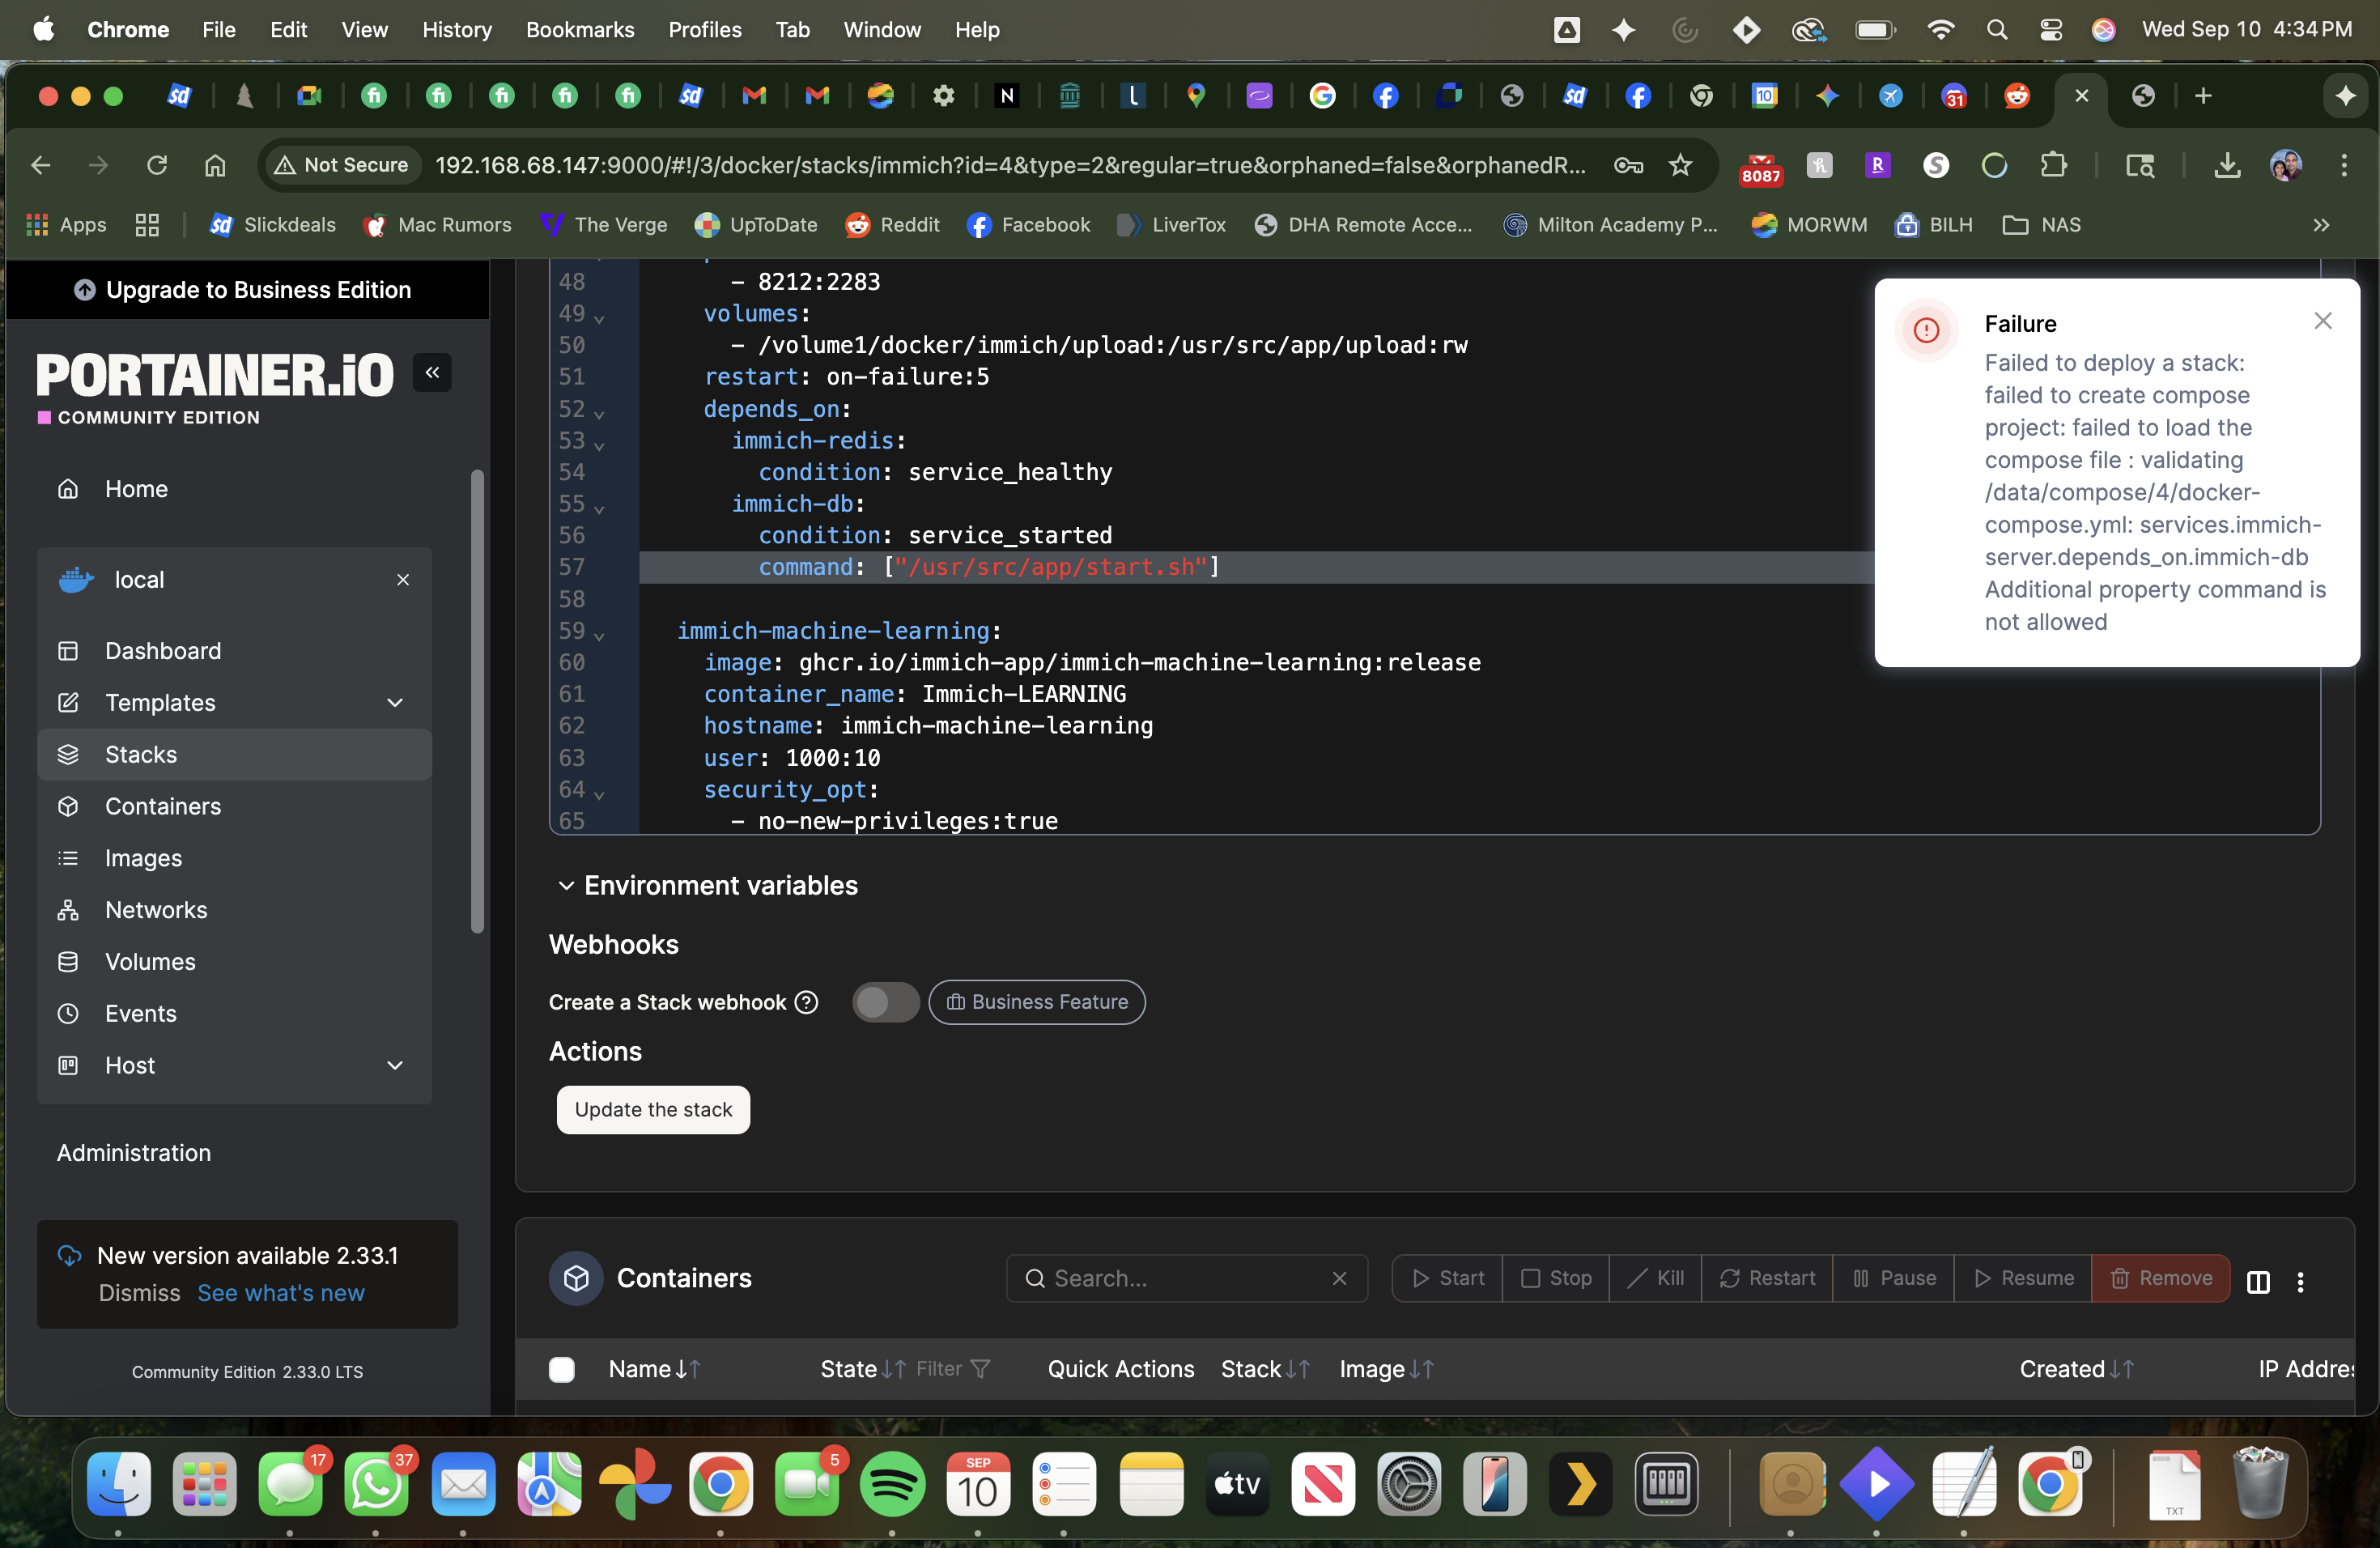Click the Business Feature badge
This screenshot has width=2380, height=1548.
(x=1037, y=1002)
